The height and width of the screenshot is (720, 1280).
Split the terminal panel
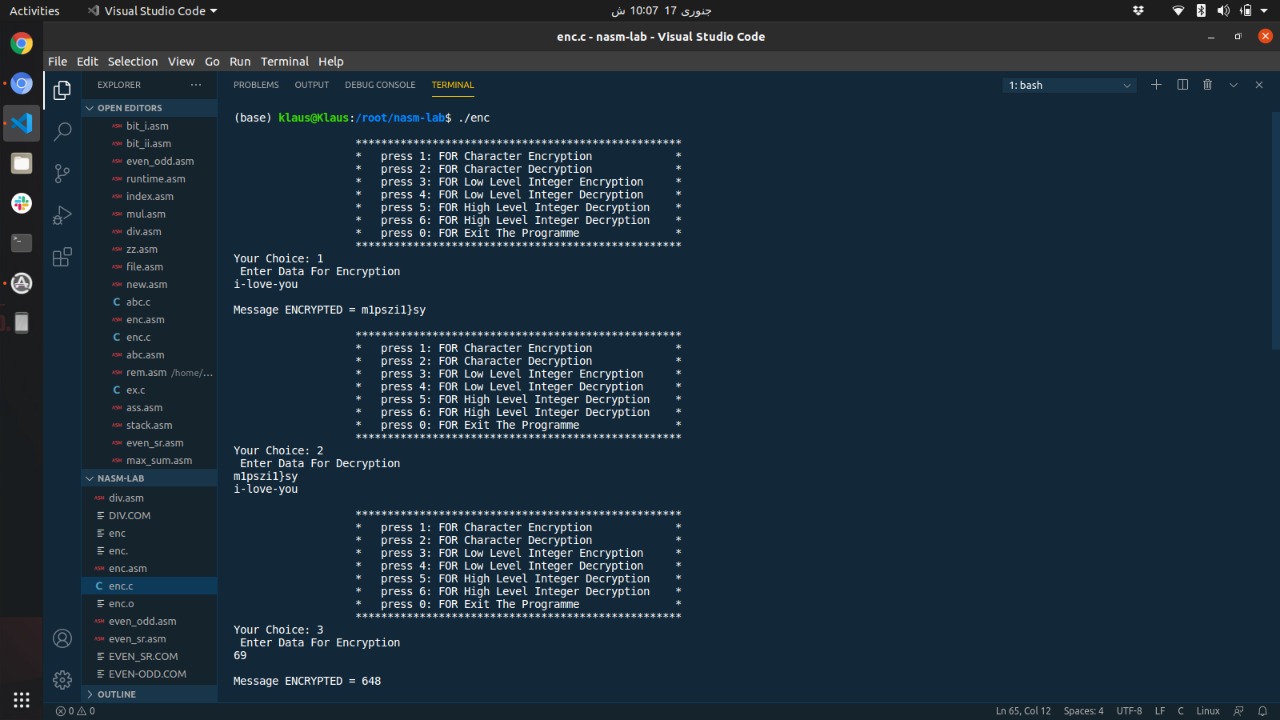[x=1182, y=85]
